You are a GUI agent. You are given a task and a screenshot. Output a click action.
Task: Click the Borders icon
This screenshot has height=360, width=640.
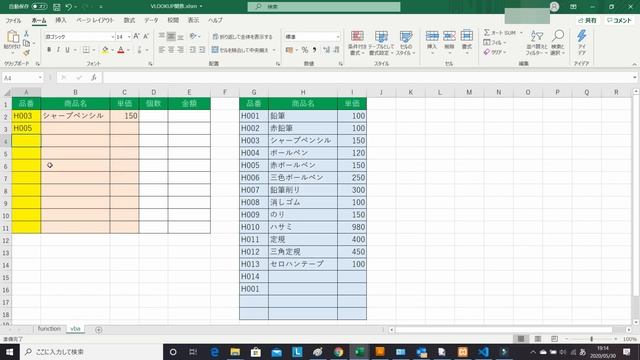(86, 50)
